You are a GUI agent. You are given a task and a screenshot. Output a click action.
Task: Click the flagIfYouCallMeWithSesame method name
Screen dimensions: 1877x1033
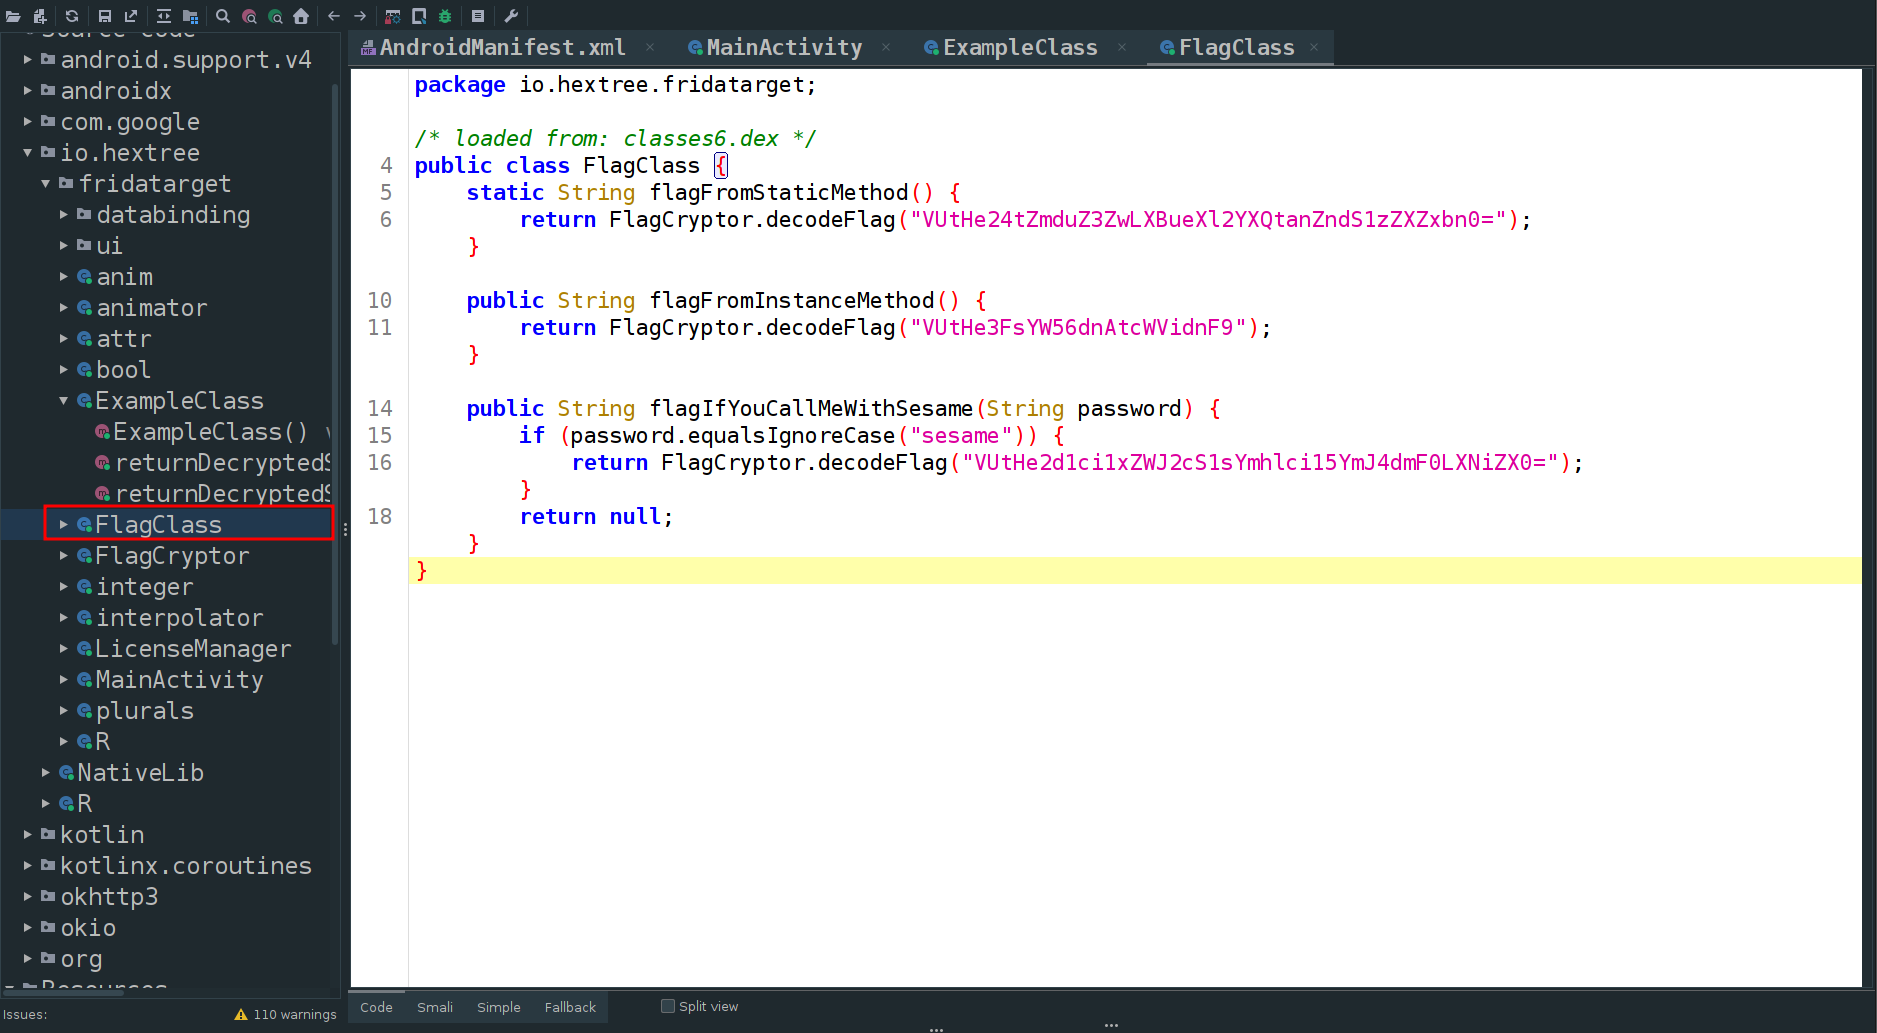click(811, 409)
